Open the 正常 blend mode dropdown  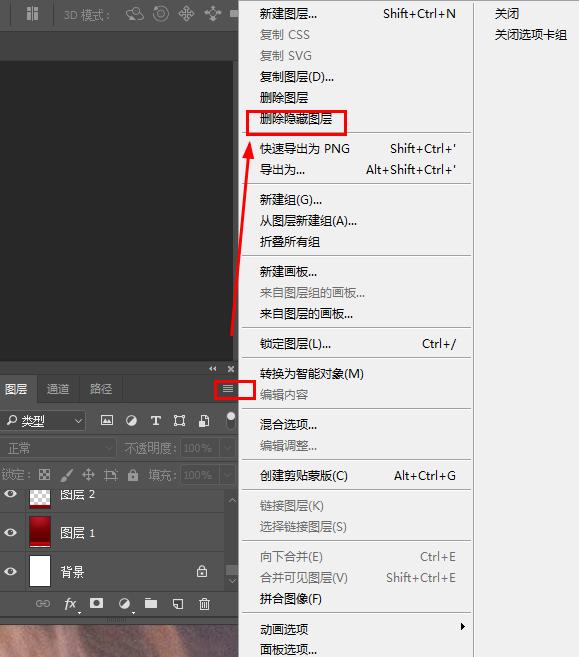point(58,448)
